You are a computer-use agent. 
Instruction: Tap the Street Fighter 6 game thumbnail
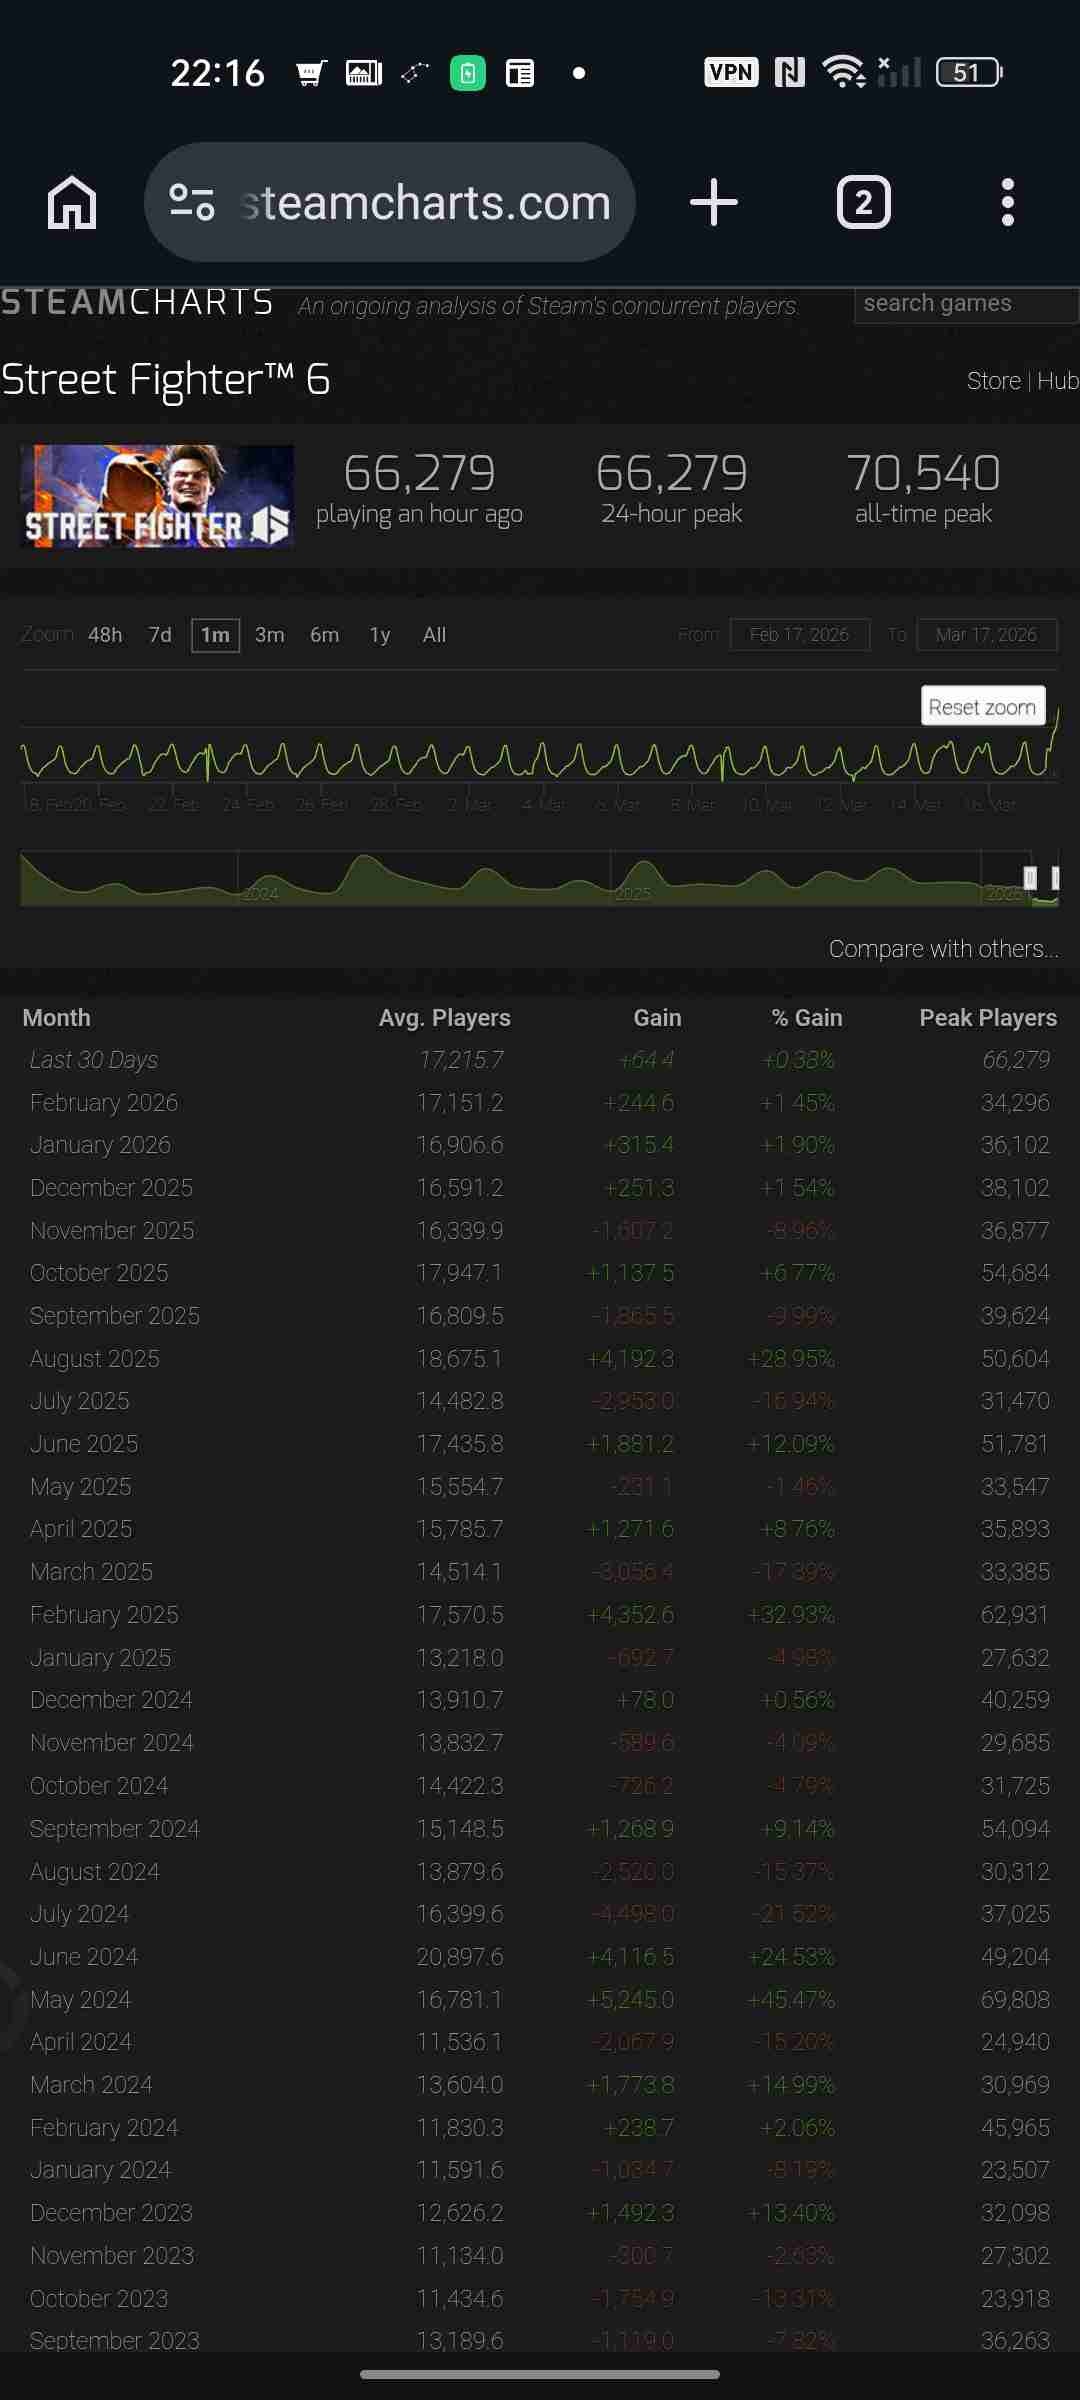click(x=157, y=496)
